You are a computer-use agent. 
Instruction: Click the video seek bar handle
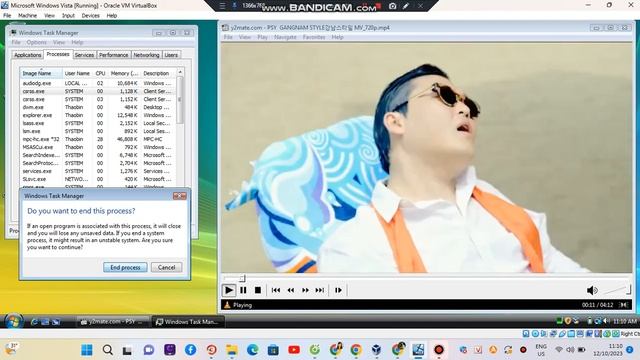pos(242,278)
